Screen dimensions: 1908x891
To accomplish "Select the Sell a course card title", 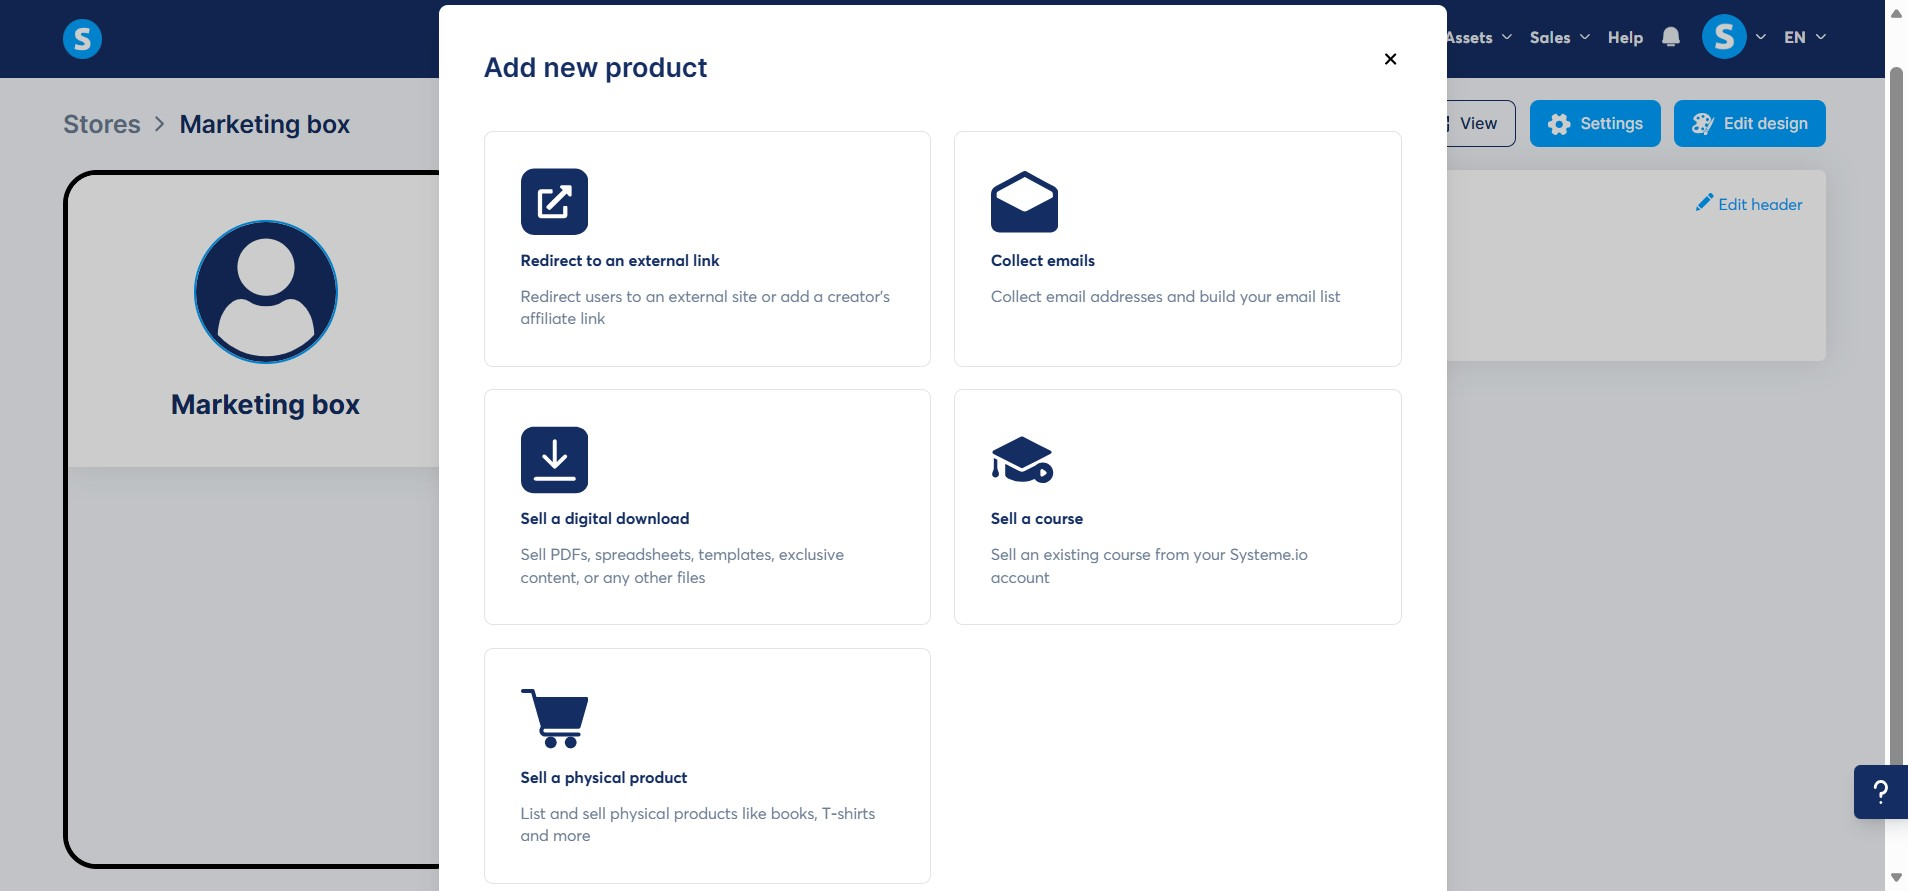I will [1037, 518].
